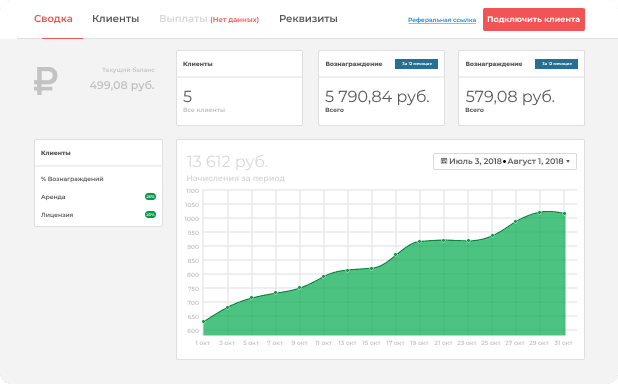
Task: Select the Аренда row in Клиенты panel
Action: click(x=99, y=197)
